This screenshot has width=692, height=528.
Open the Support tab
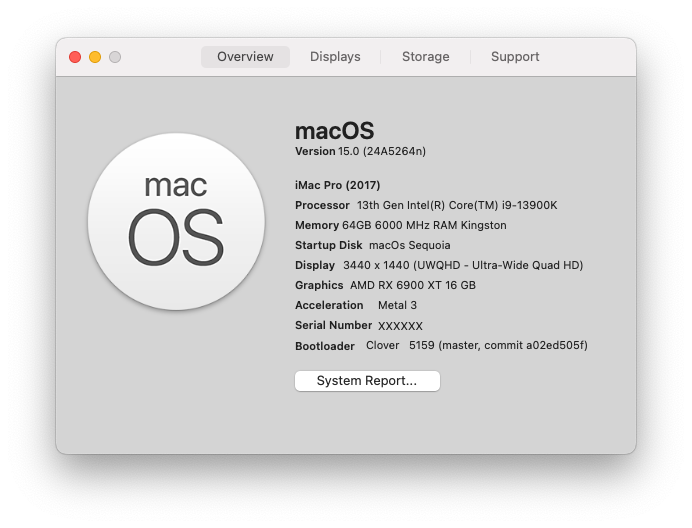pos(515,57)
